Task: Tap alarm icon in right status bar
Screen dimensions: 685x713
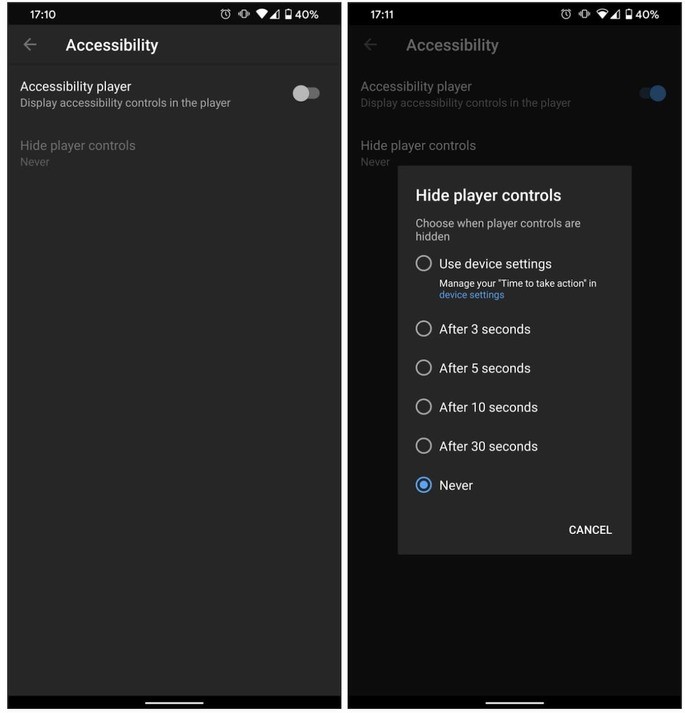Action: tap(565, 14)
